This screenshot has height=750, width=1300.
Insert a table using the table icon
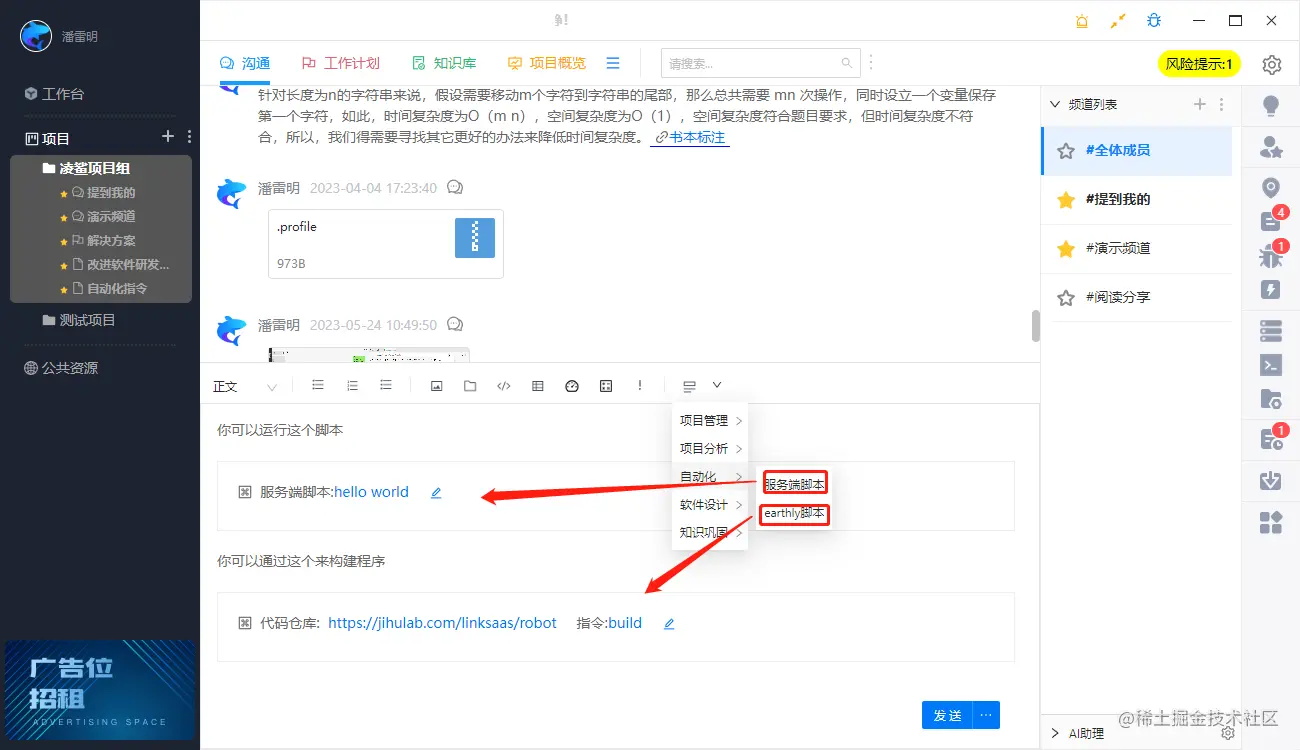(x=538, y=386)
